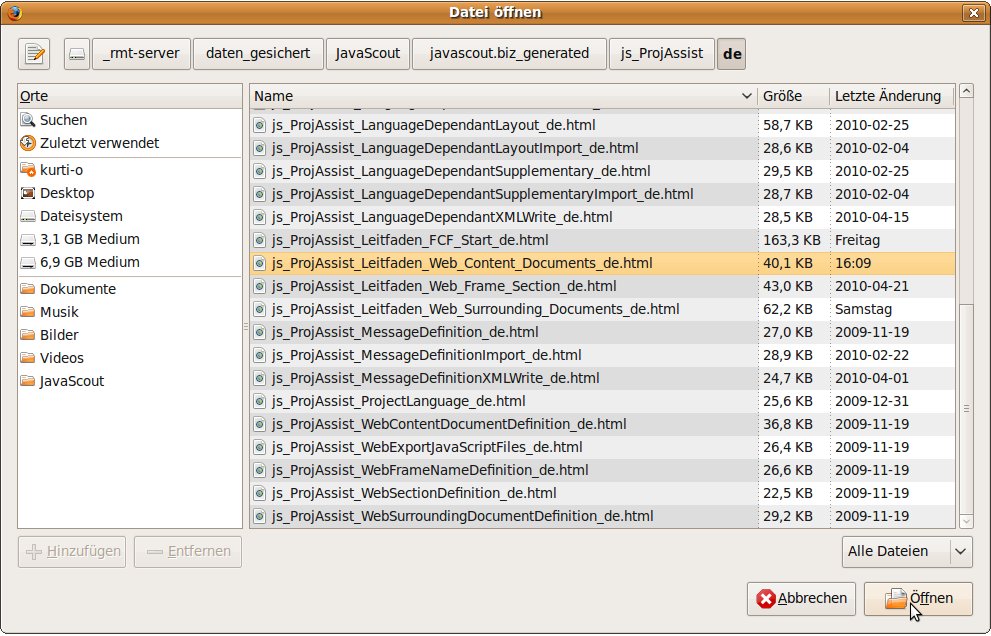Select Desktop in places list

(66, 193)
